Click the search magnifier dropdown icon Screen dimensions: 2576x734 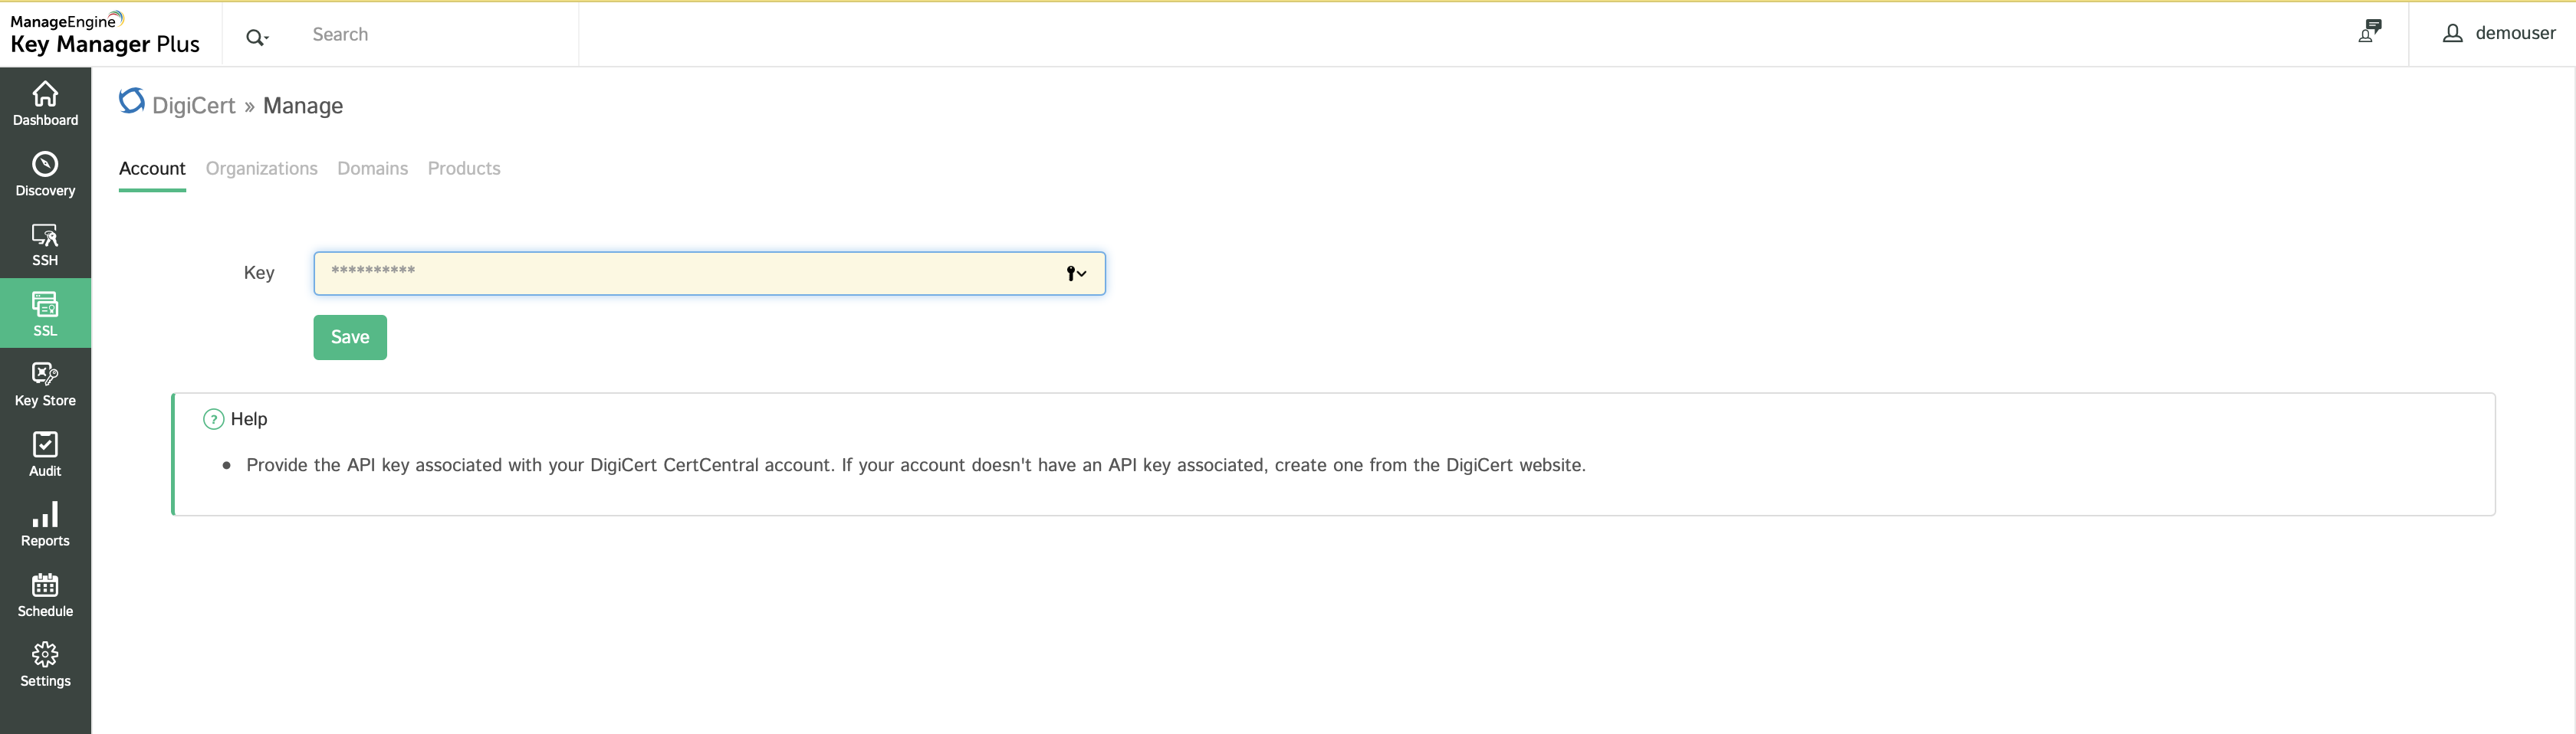click(257, 37)
